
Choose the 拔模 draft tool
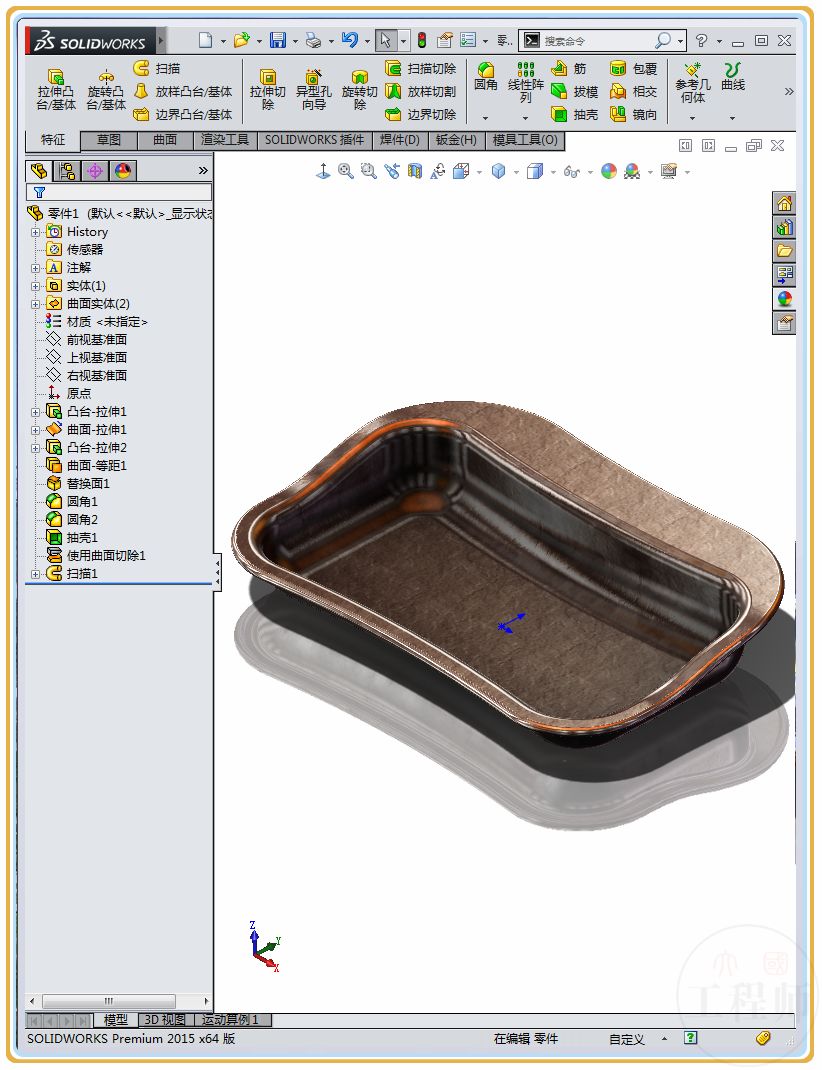click(574, 91)
